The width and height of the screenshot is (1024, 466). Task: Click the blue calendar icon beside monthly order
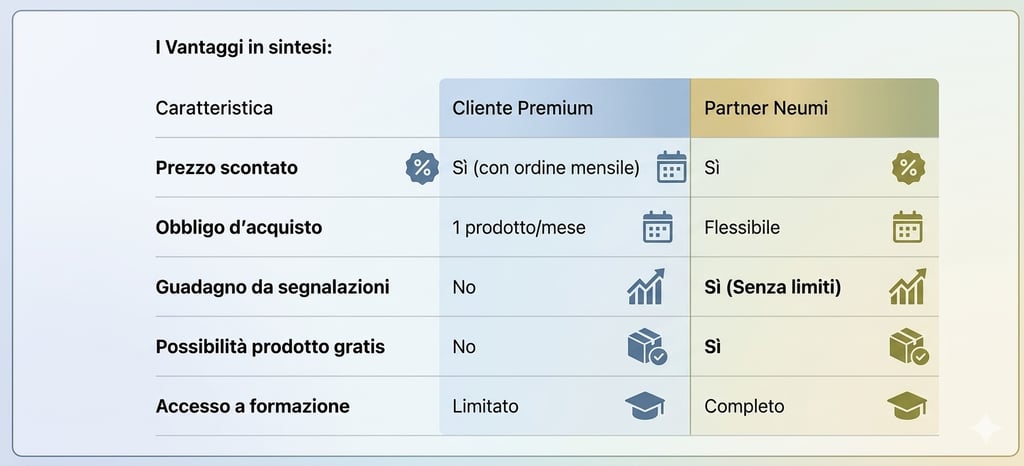click(x=671, y=168)
